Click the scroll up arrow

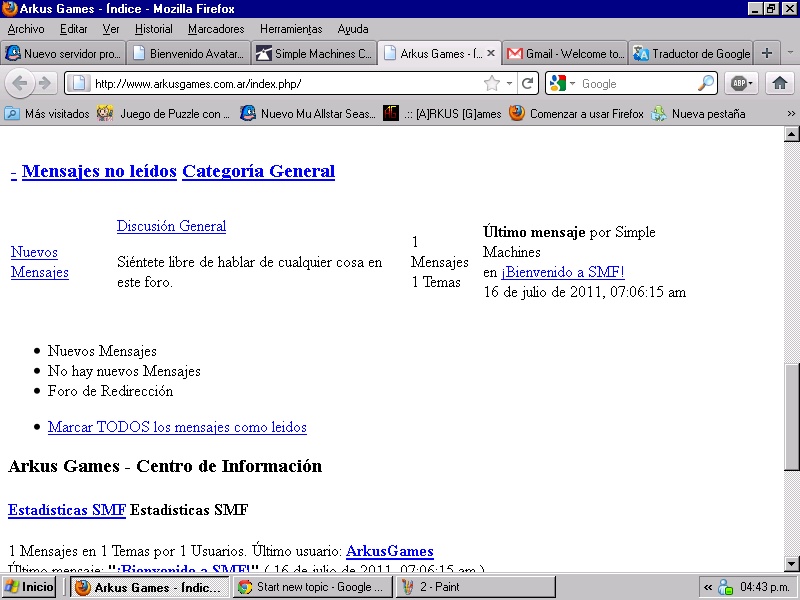(792, 134)
